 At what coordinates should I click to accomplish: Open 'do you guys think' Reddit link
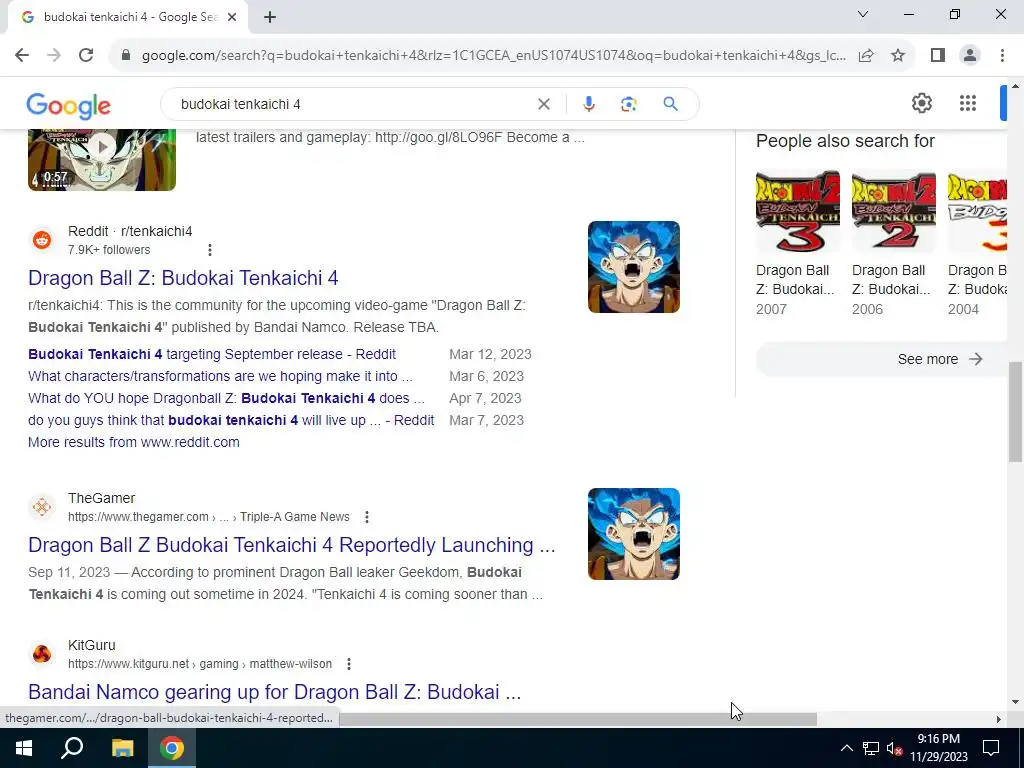coord(231,421)
